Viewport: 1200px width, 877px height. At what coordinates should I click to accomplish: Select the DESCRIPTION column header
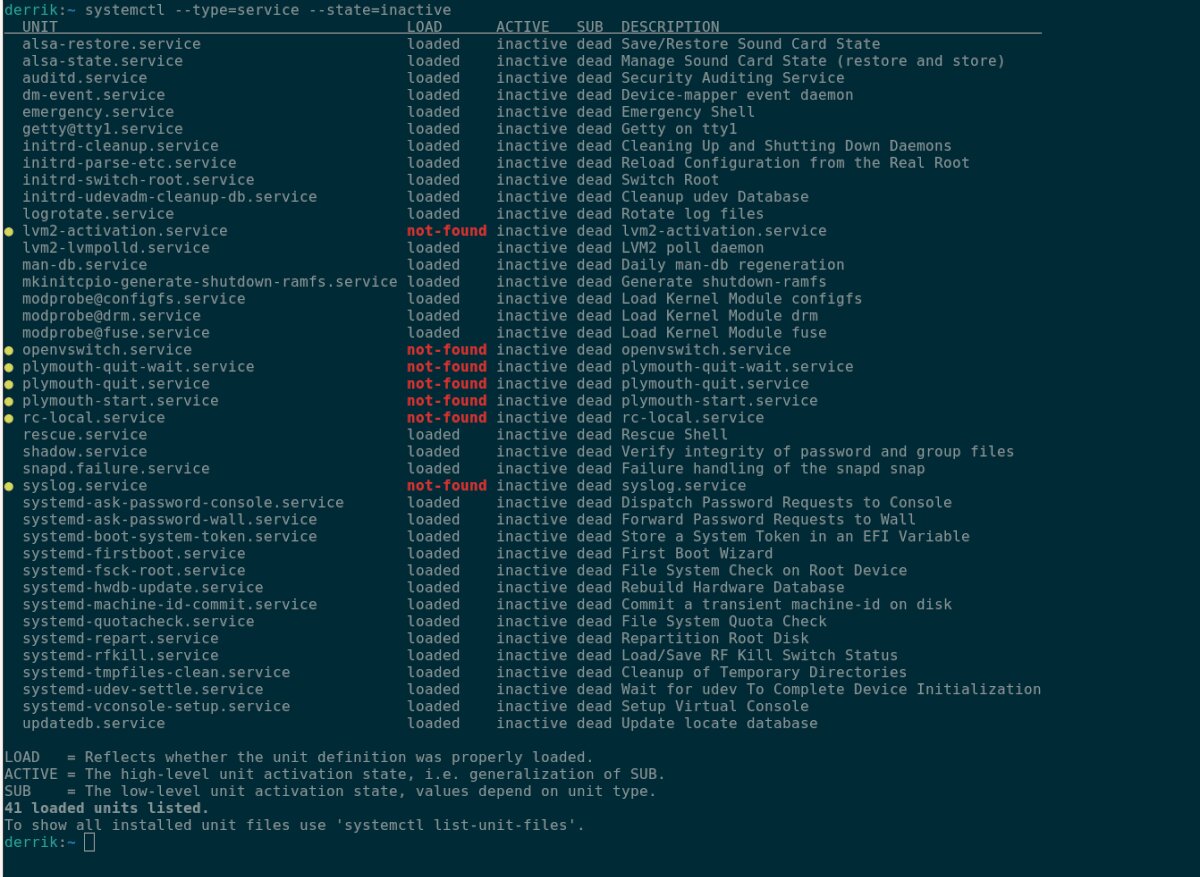[x=670, y=27]
